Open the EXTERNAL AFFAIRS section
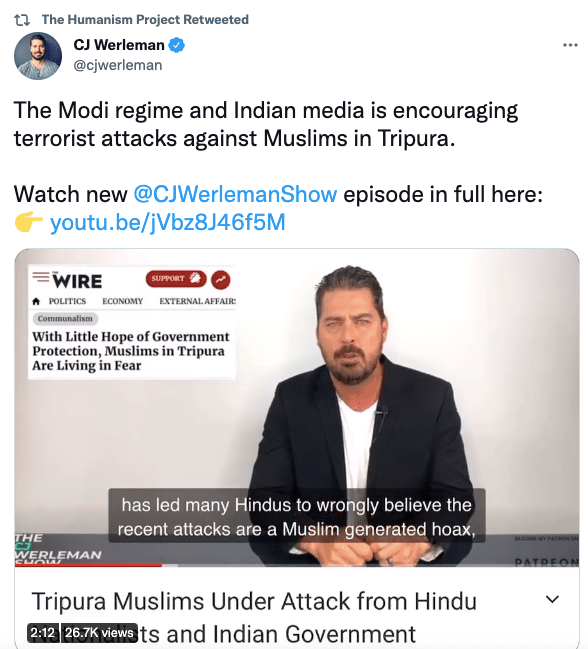The image size is (588, 649). (x=198, y=301)
